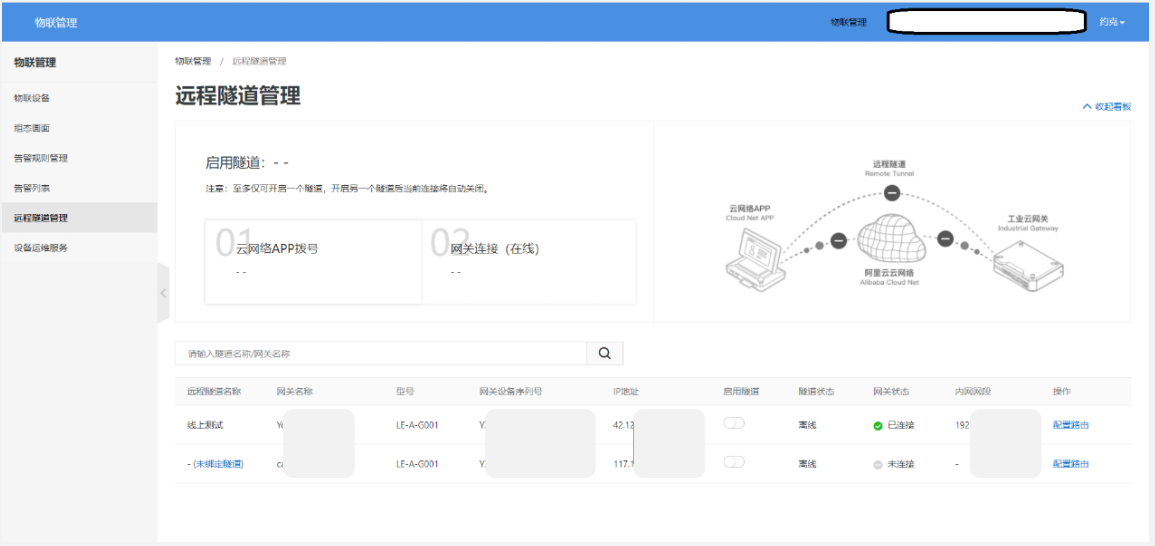Open 物联设备 in the sidebar menu
1155x546 pixels.
32,98
